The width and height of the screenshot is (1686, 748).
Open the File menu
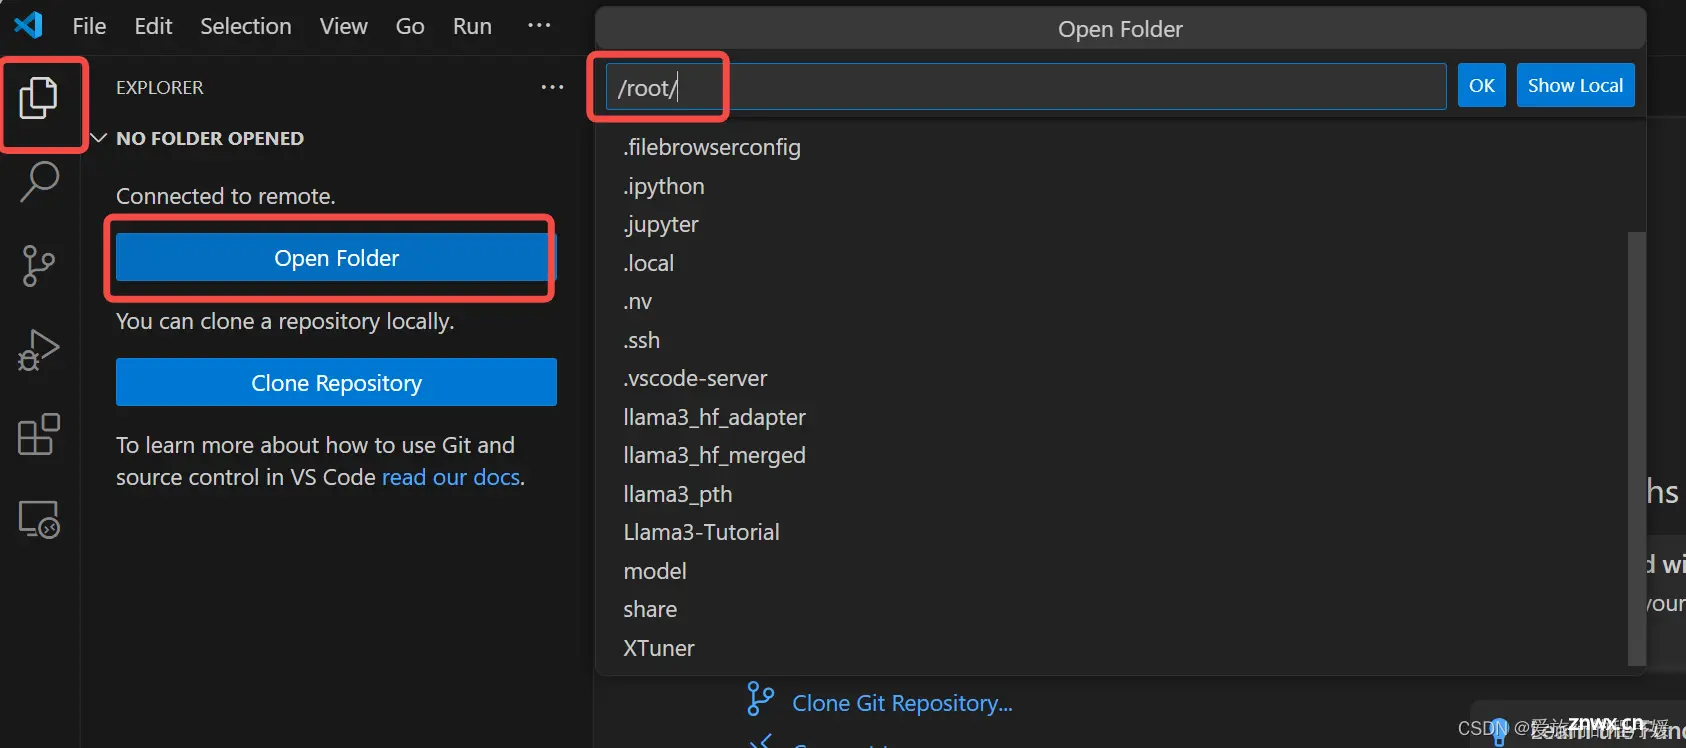coord(89,26)
